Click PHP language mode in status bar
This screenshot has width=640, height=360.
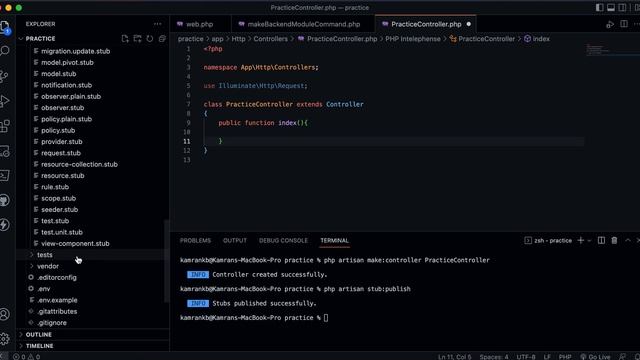pyautogui.click(x=565, y=357)
